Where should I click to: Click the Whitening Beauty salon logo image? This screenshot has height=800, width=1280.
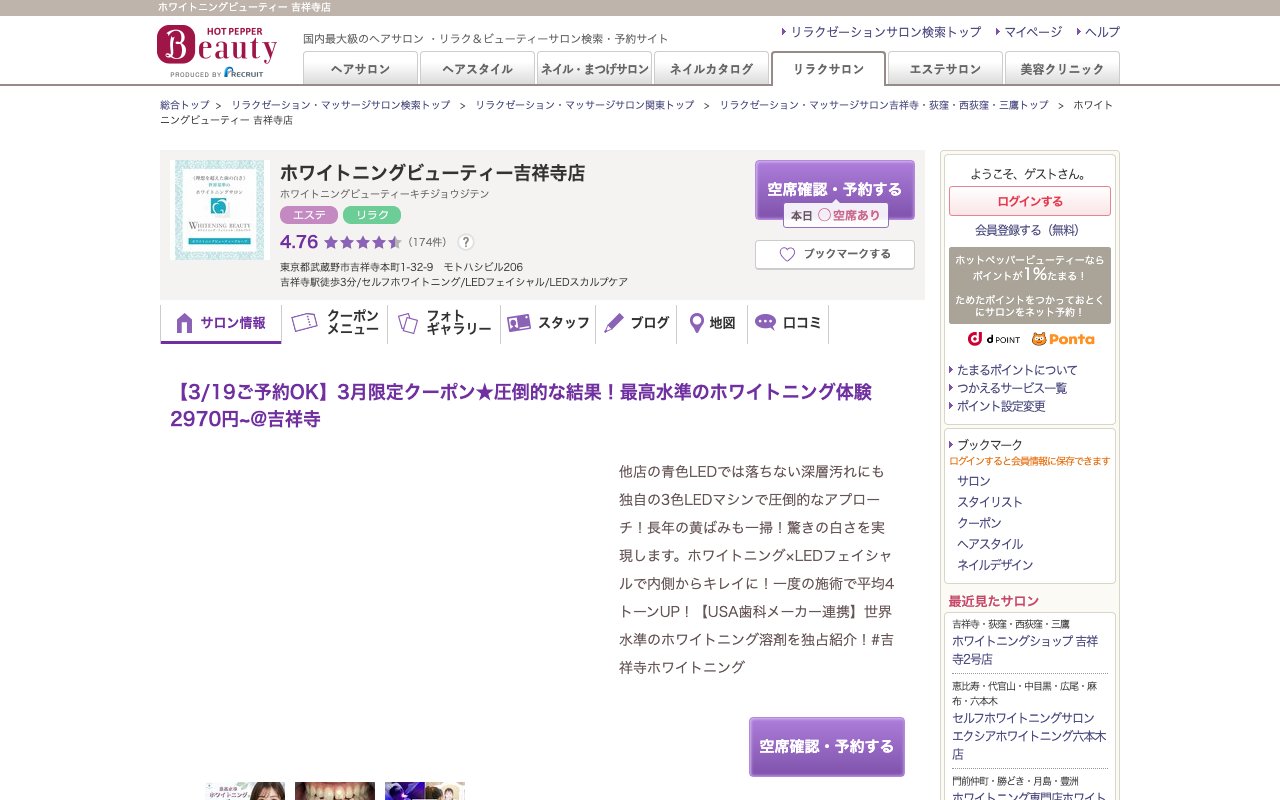220,210
